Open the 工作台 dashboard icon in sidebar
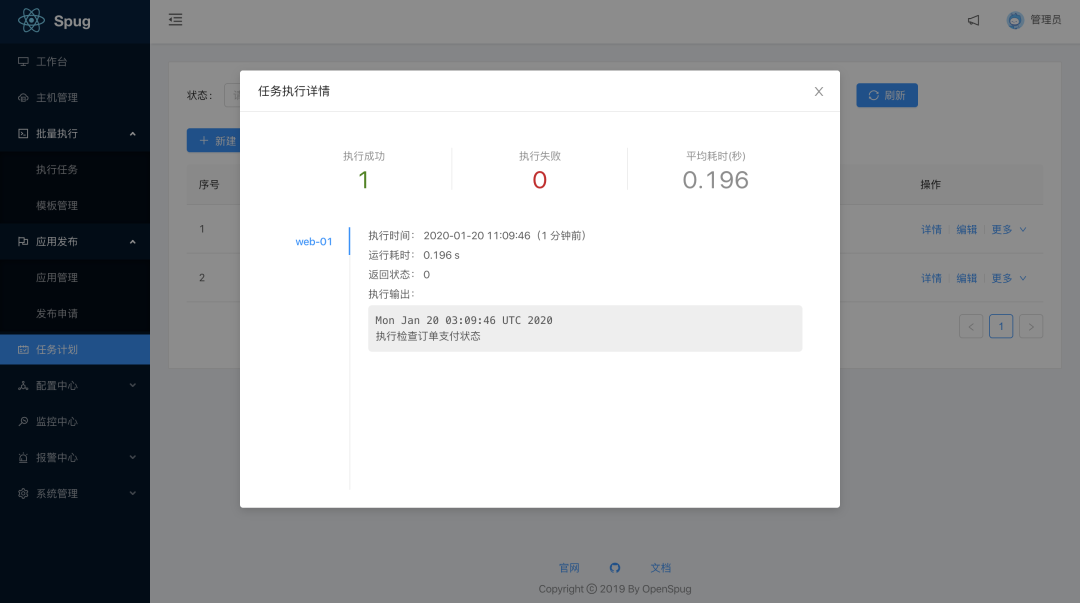The width and height of the screenshot is (1080, 603). pyautogui.click(x=22, y=61)
